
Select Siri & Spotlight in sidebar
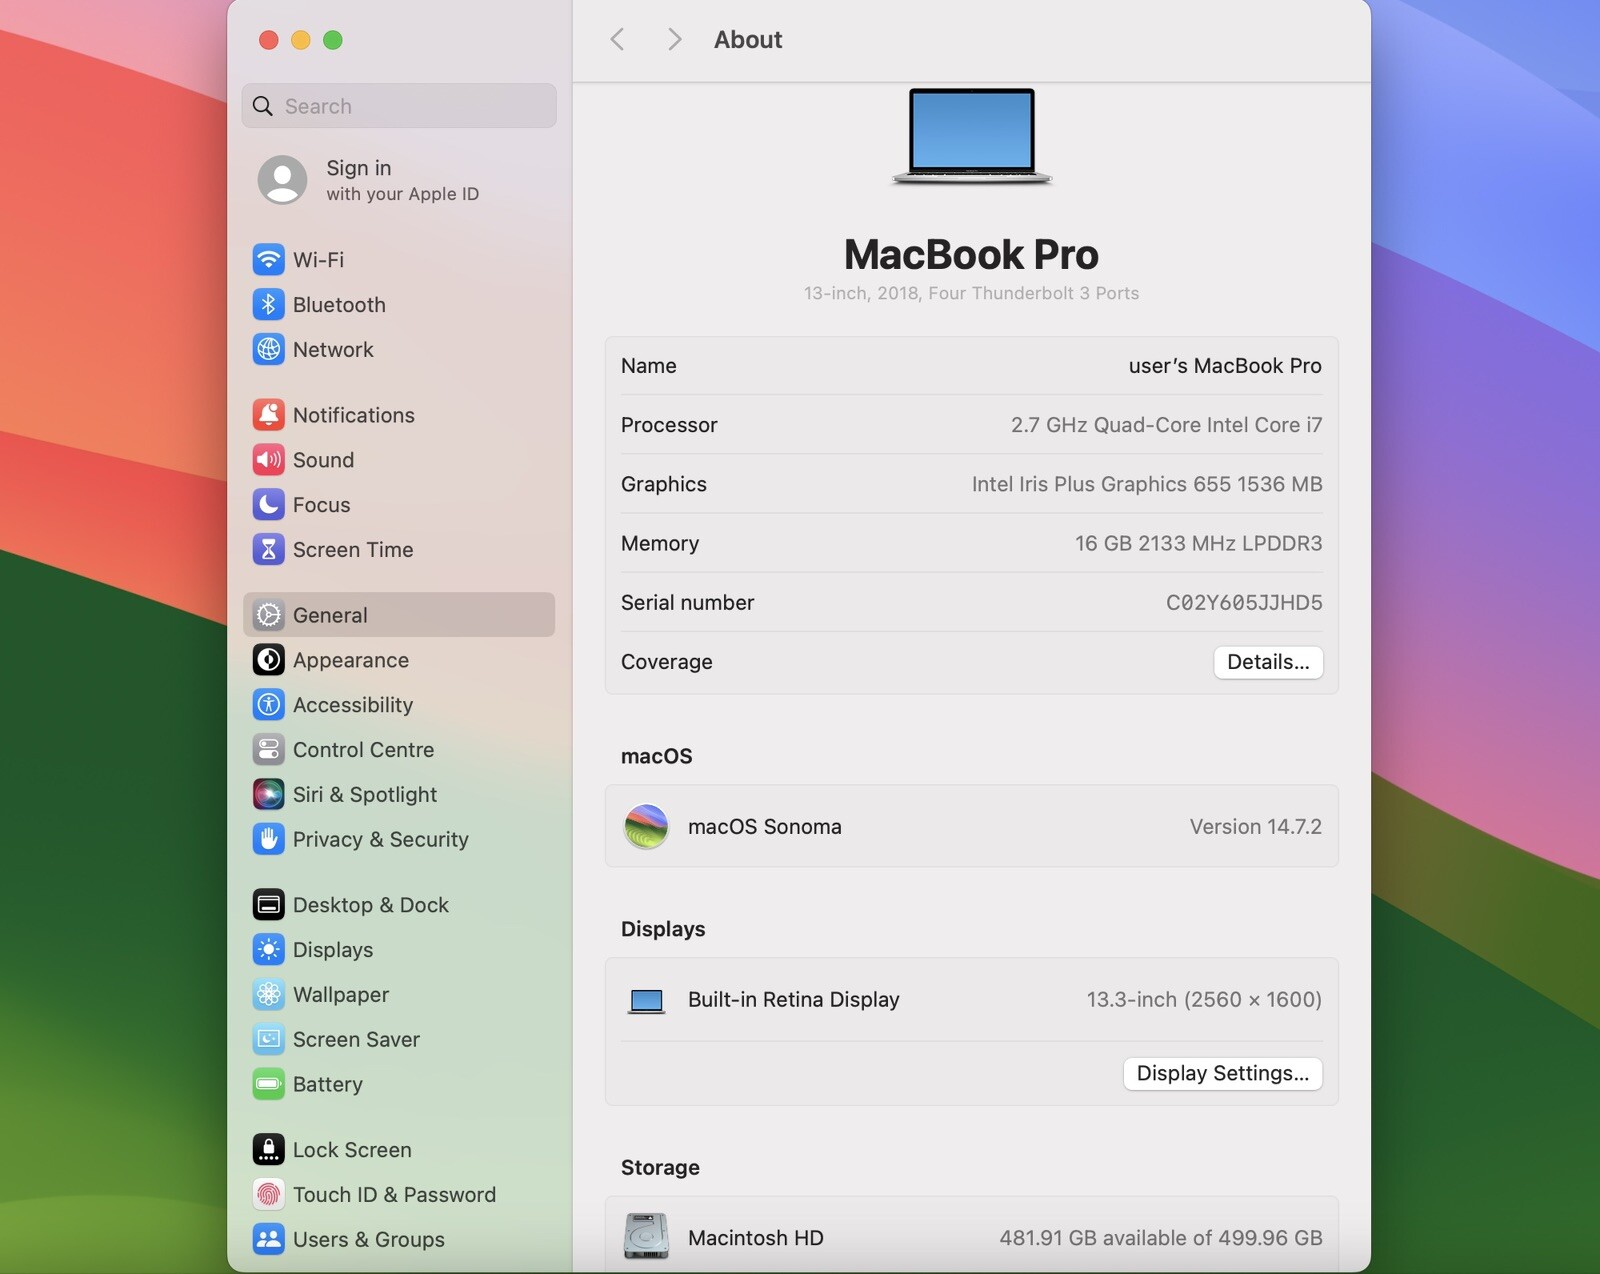[399, 795]
